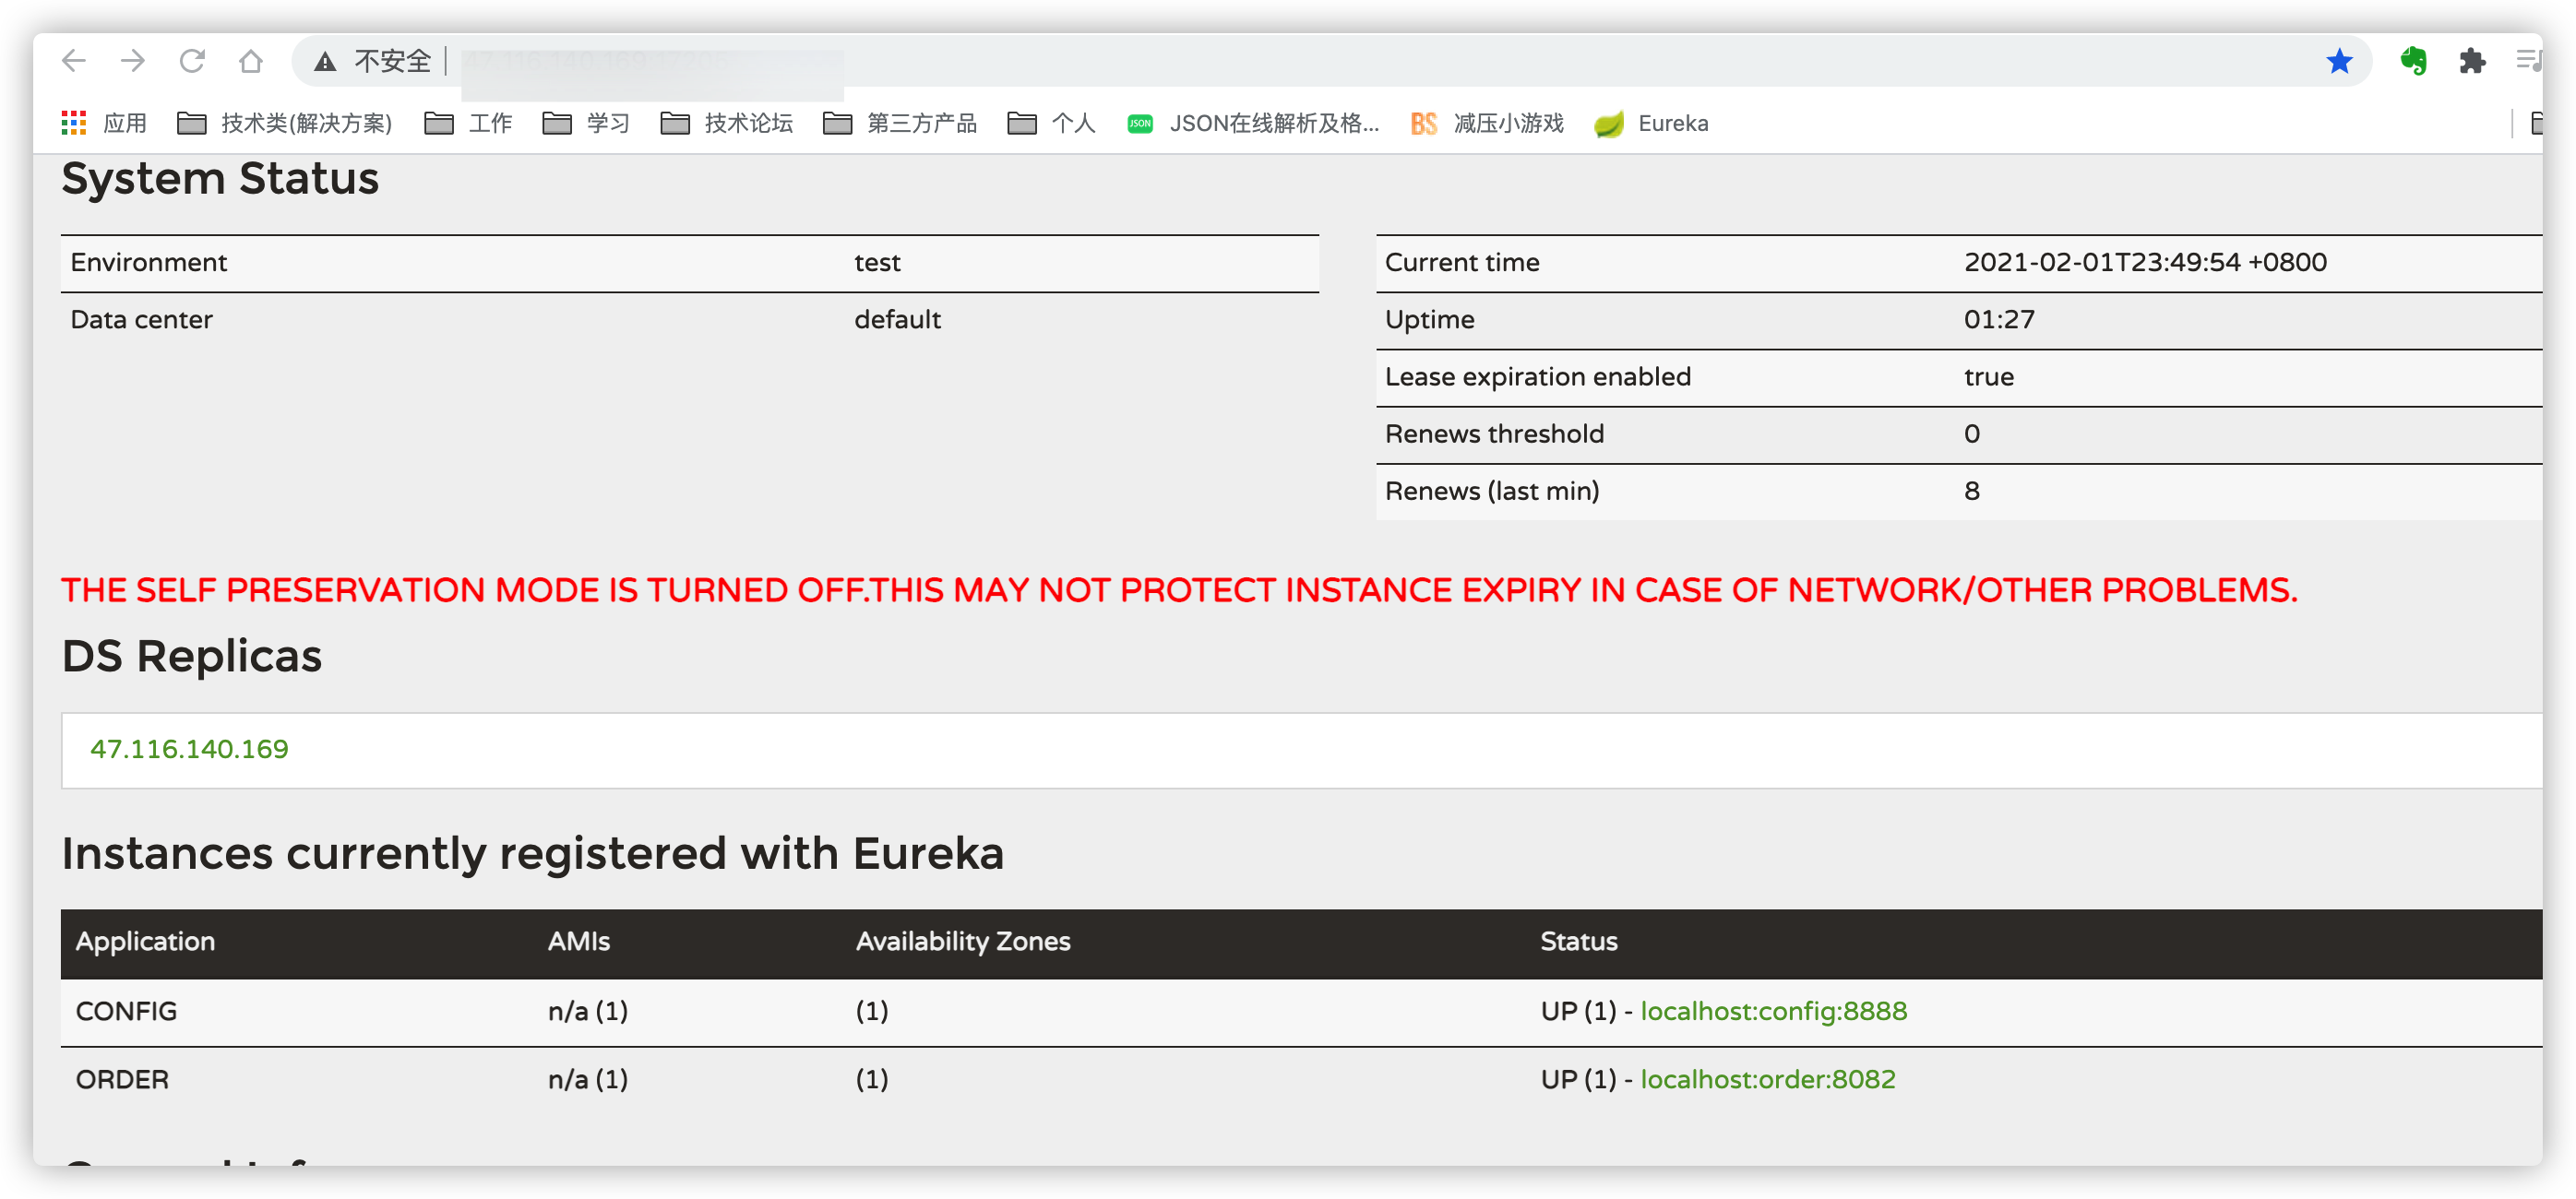Screen dimensions: 2576x1199
Task: Open the 减压小游戏 bookmark
Action: tap(1487, 123)
